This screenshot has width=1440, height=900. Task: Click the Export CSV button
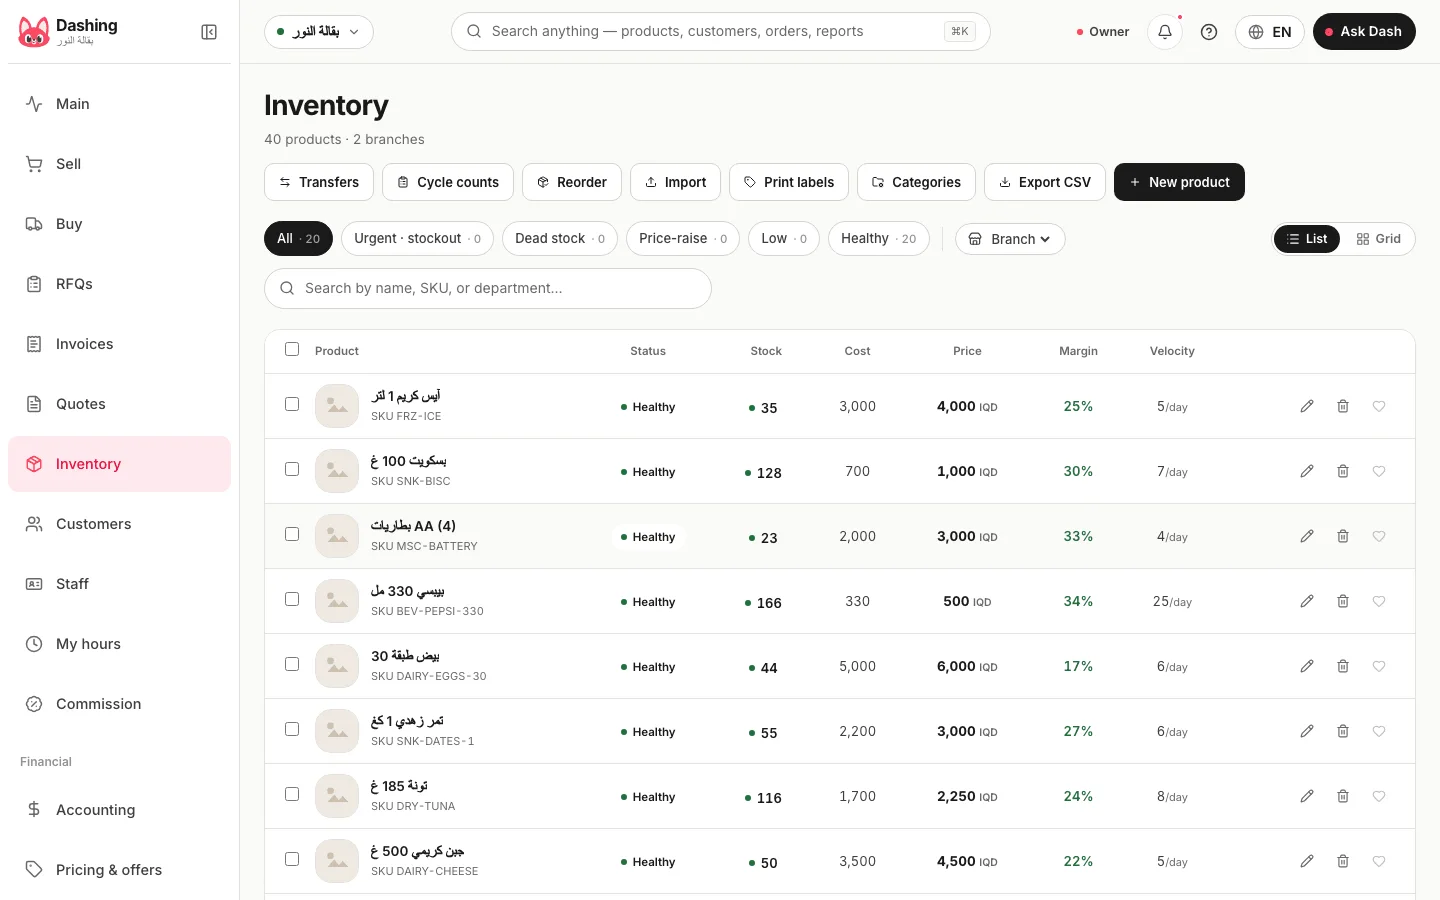[x=1045, y=182]
